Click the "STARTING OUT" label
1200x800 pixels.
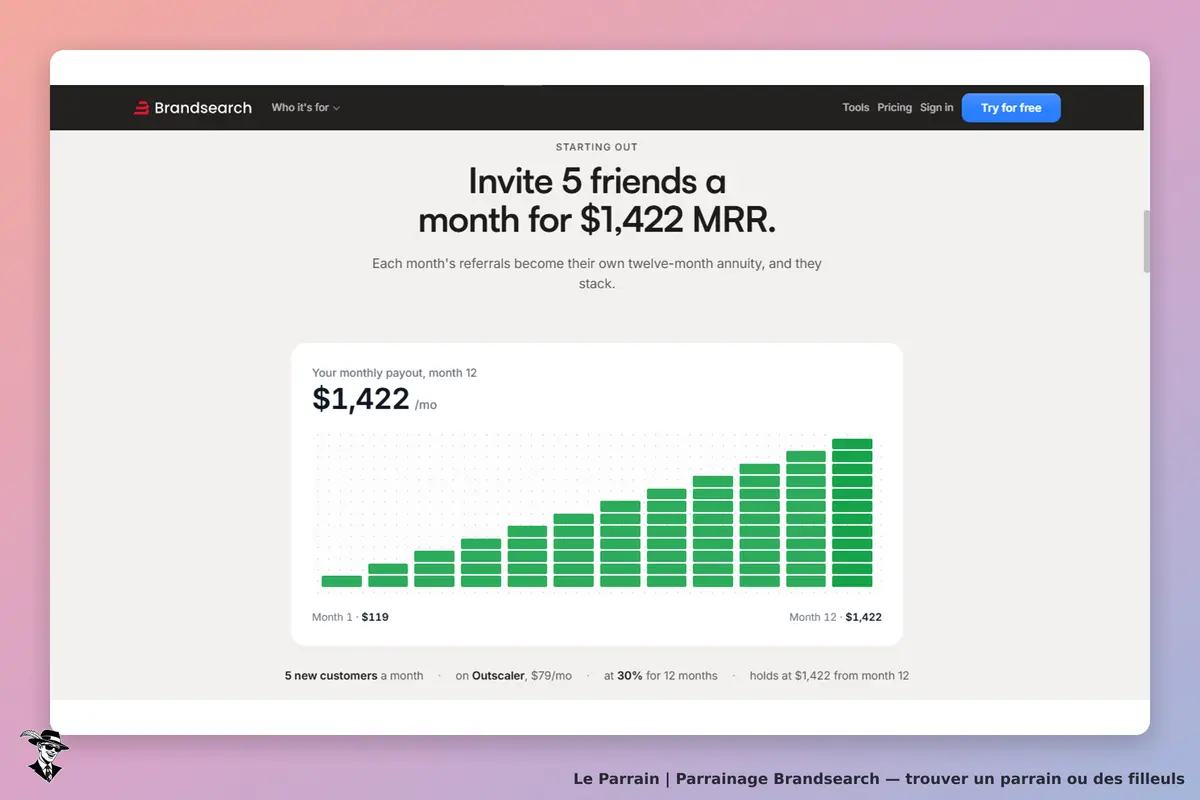pos(597,147)
